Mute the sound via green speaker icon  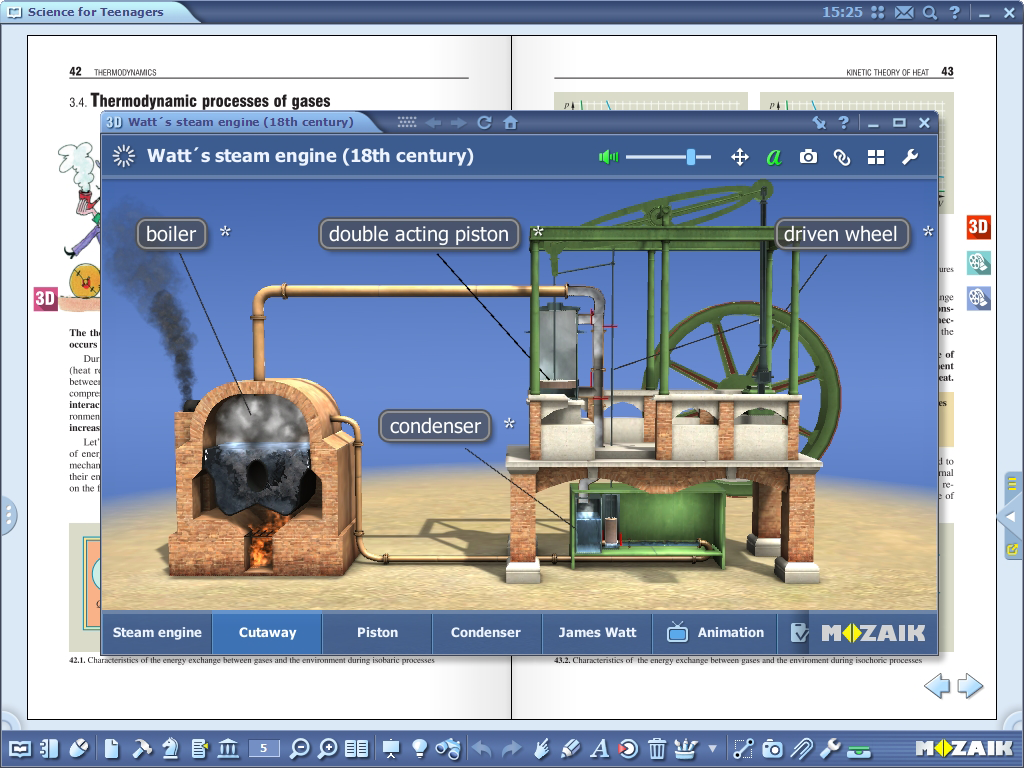click(608, 157)
